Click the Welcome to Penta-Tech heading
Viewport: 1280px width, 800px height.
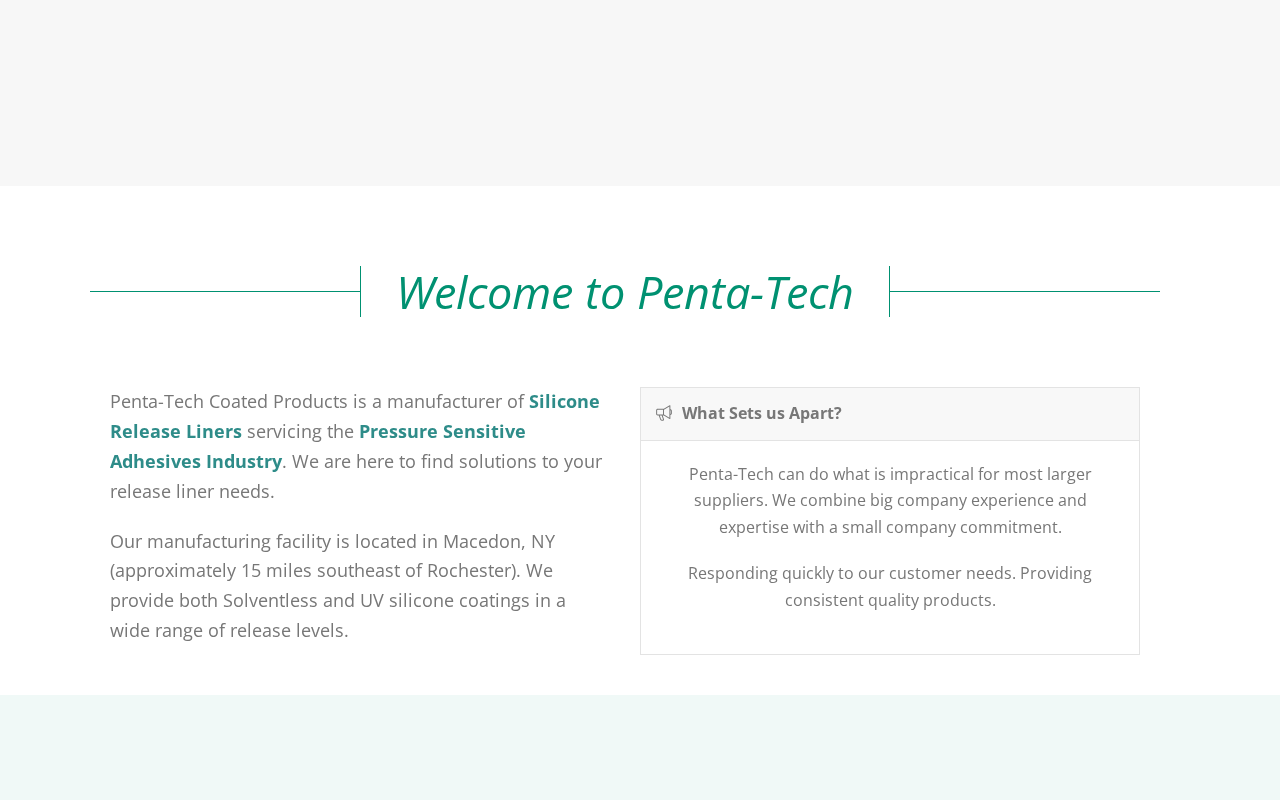[625, 292]
